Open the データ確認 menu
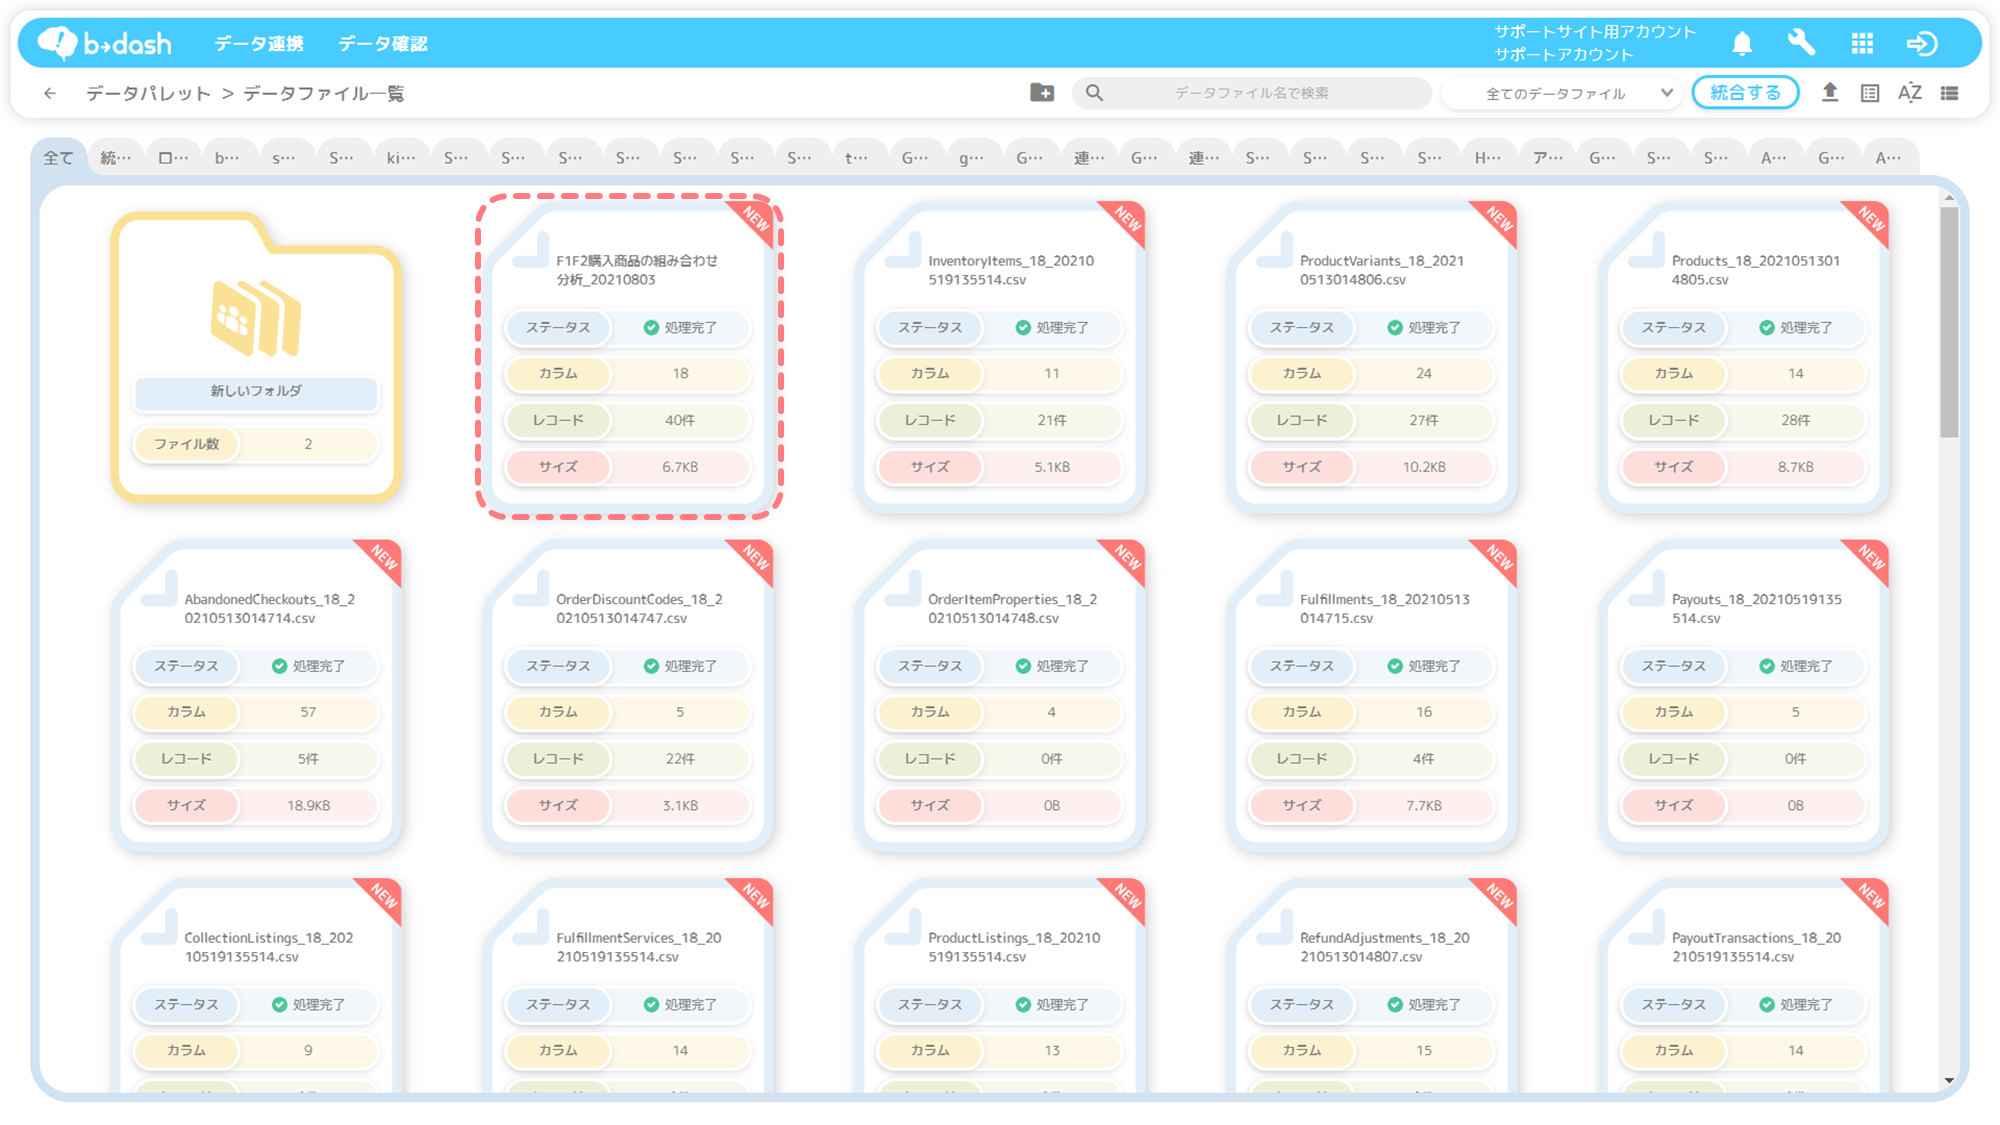This screenshot has height=1125, width=2000. pos(383,44)
